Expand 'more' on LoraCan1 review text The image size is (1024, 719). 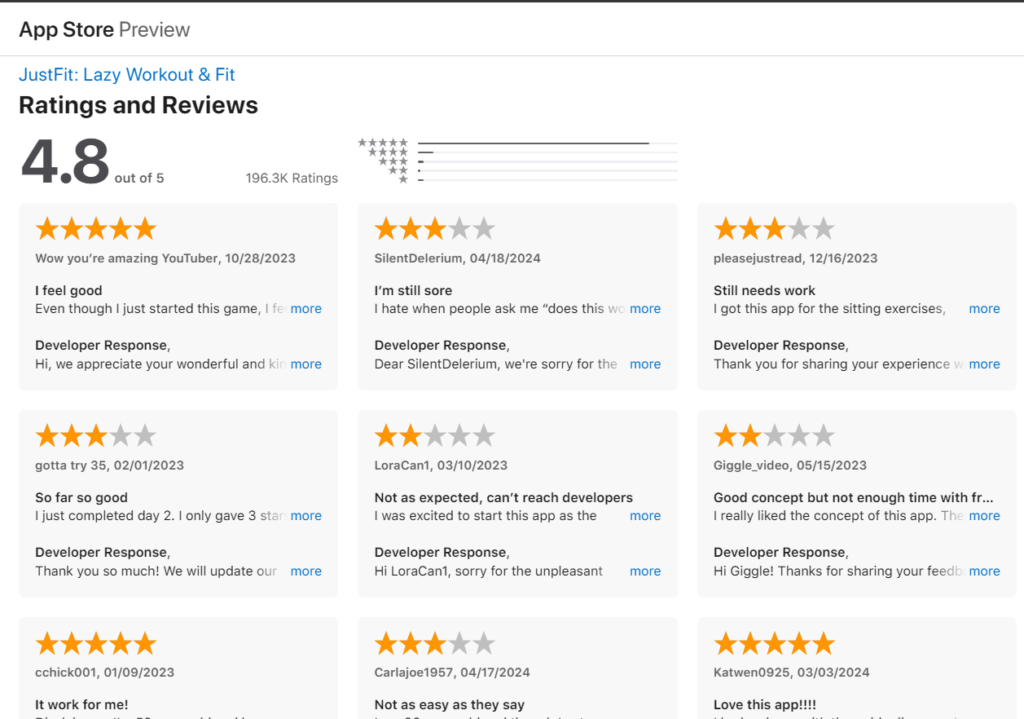[645, 515]
